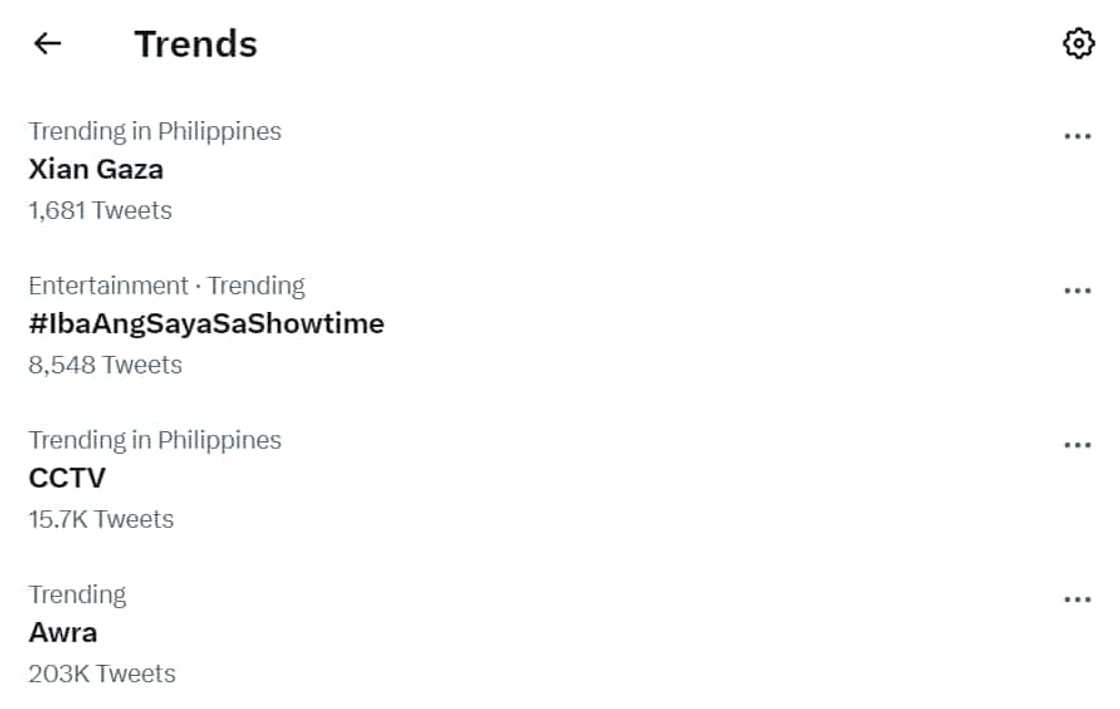This screenshot has height=709, width=1120.
Task: Click the Entertainment category label
Action: coord(108,286)
